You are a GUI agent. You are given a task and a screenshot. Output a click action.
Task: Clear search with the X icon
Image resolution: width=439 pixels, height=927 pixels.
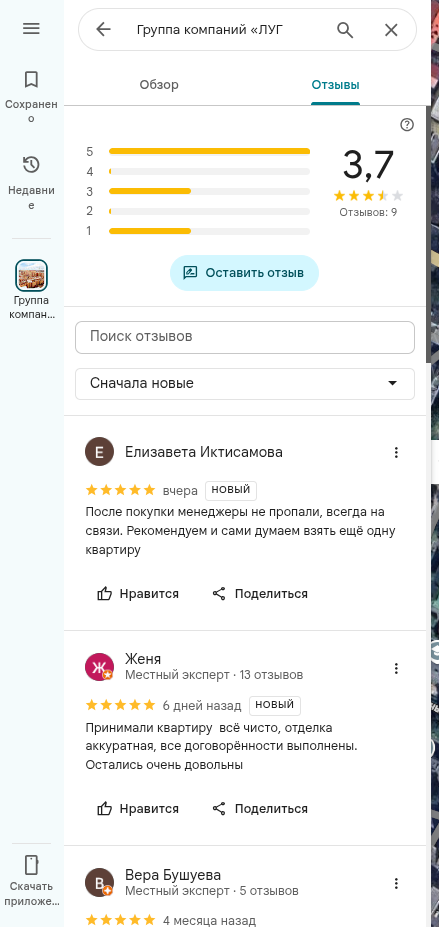(x=391, y=30)
